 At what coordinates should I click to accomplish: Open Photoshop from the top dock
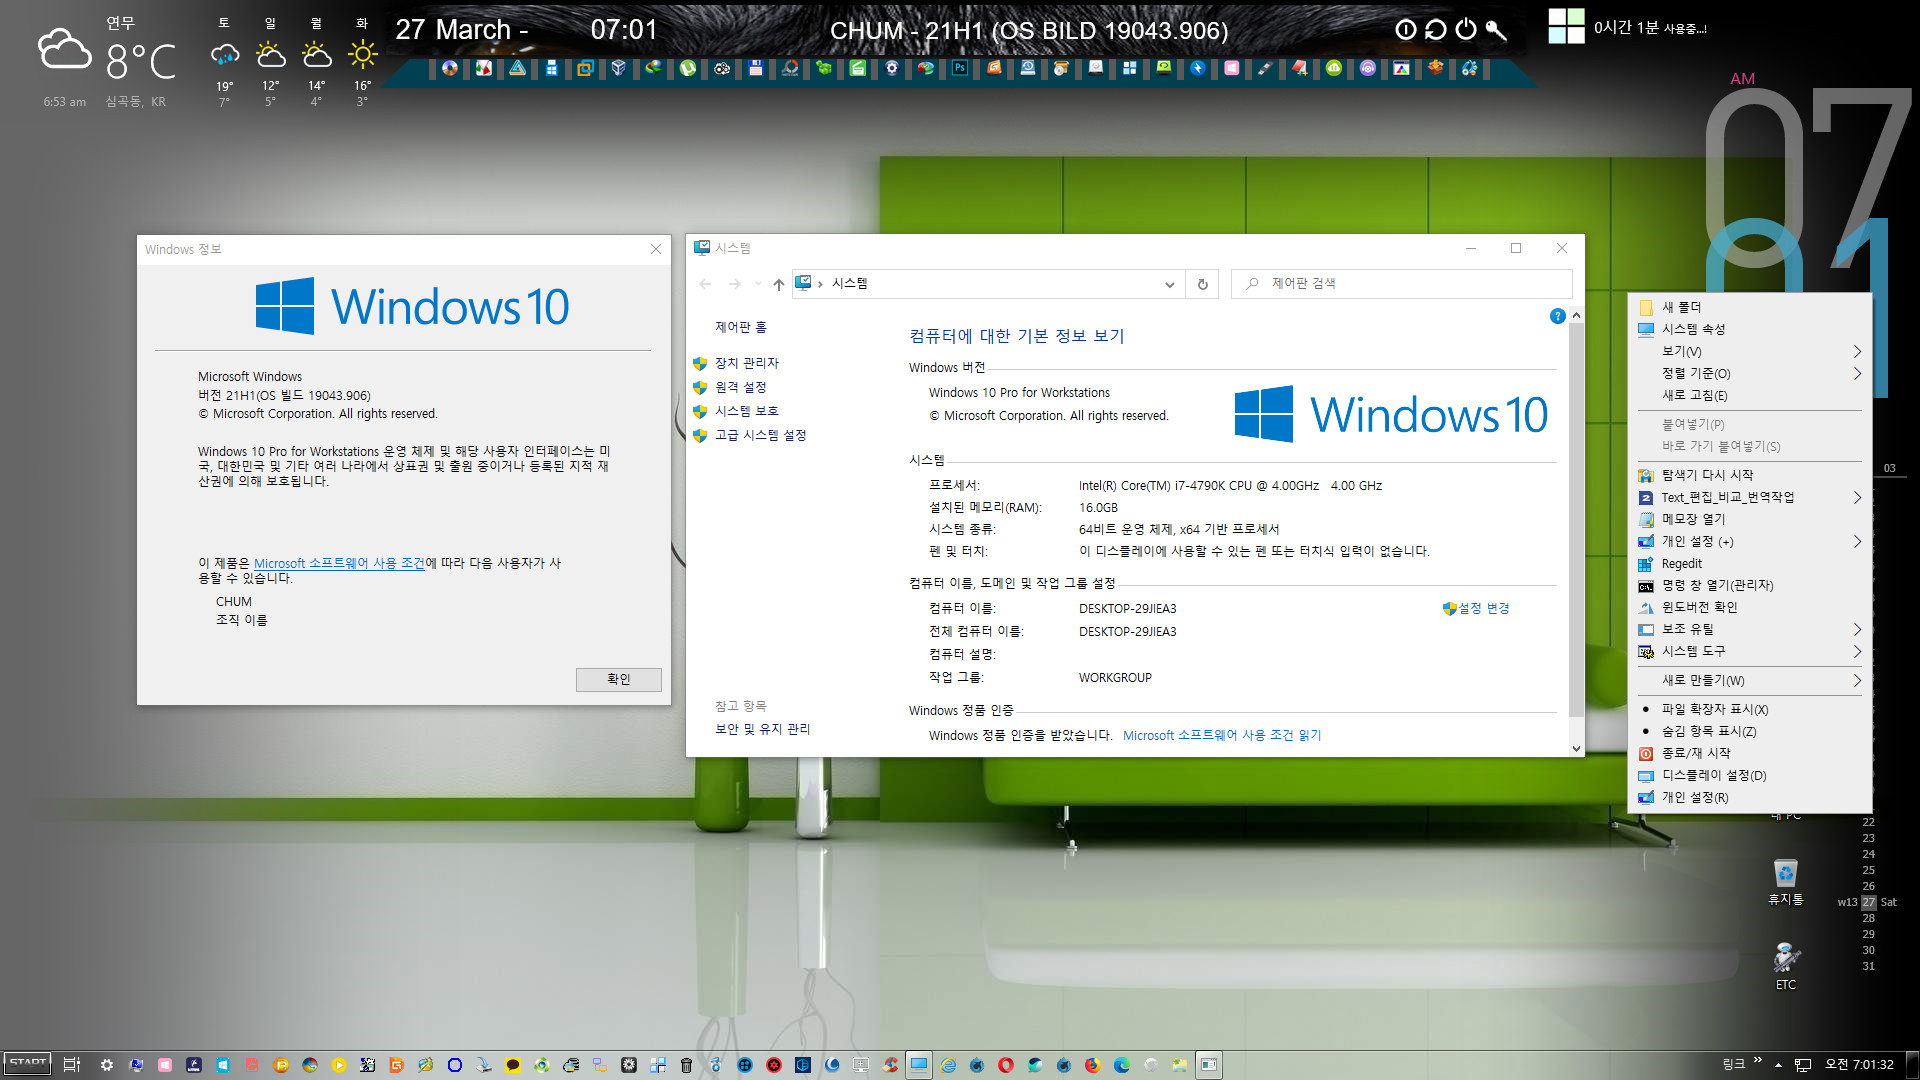click(959, 68)
